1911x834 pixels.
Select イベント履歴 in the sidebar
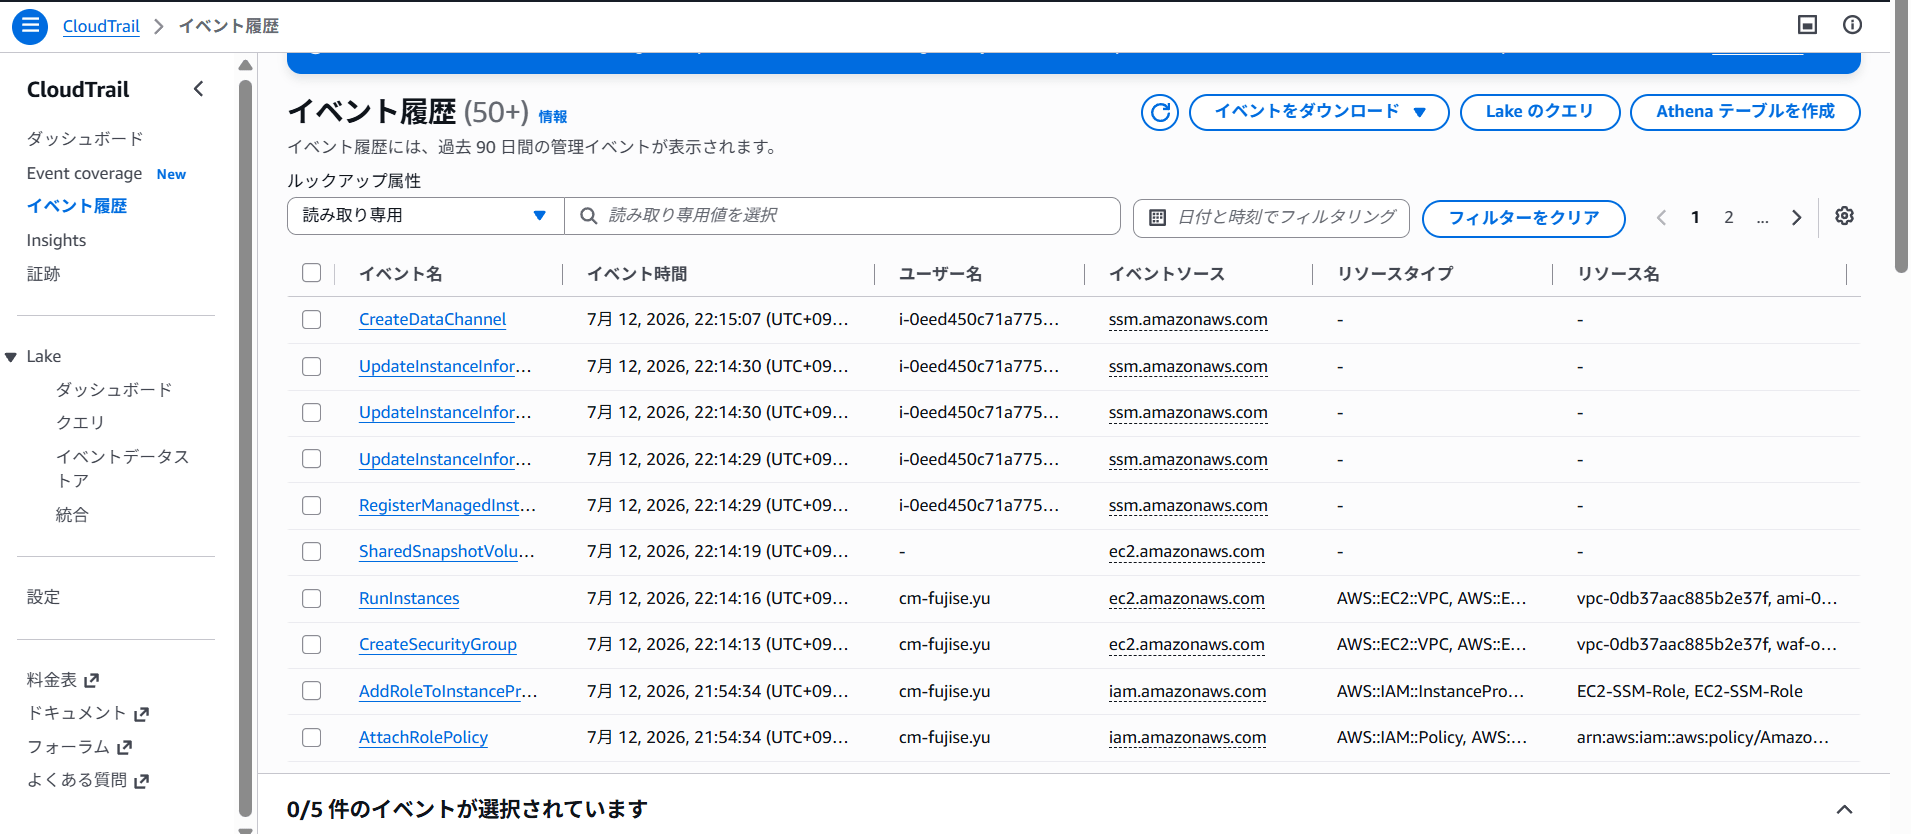[x=77, y=206]
